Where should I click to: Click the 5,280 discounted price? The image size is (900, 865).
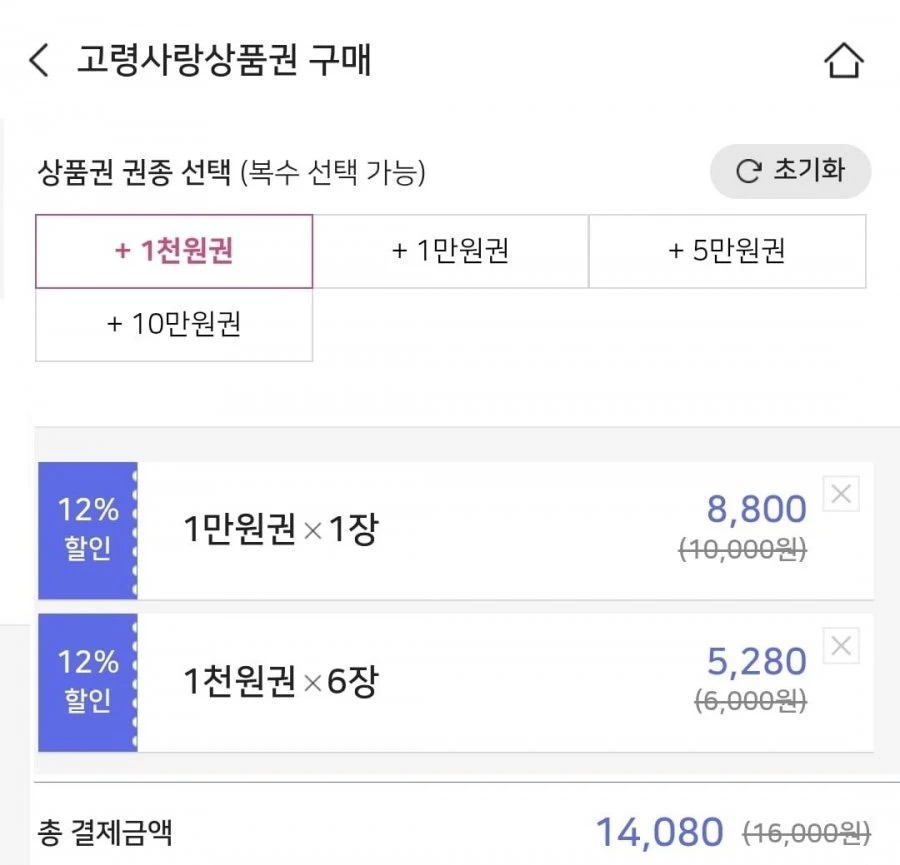click(x=757, y=661)
